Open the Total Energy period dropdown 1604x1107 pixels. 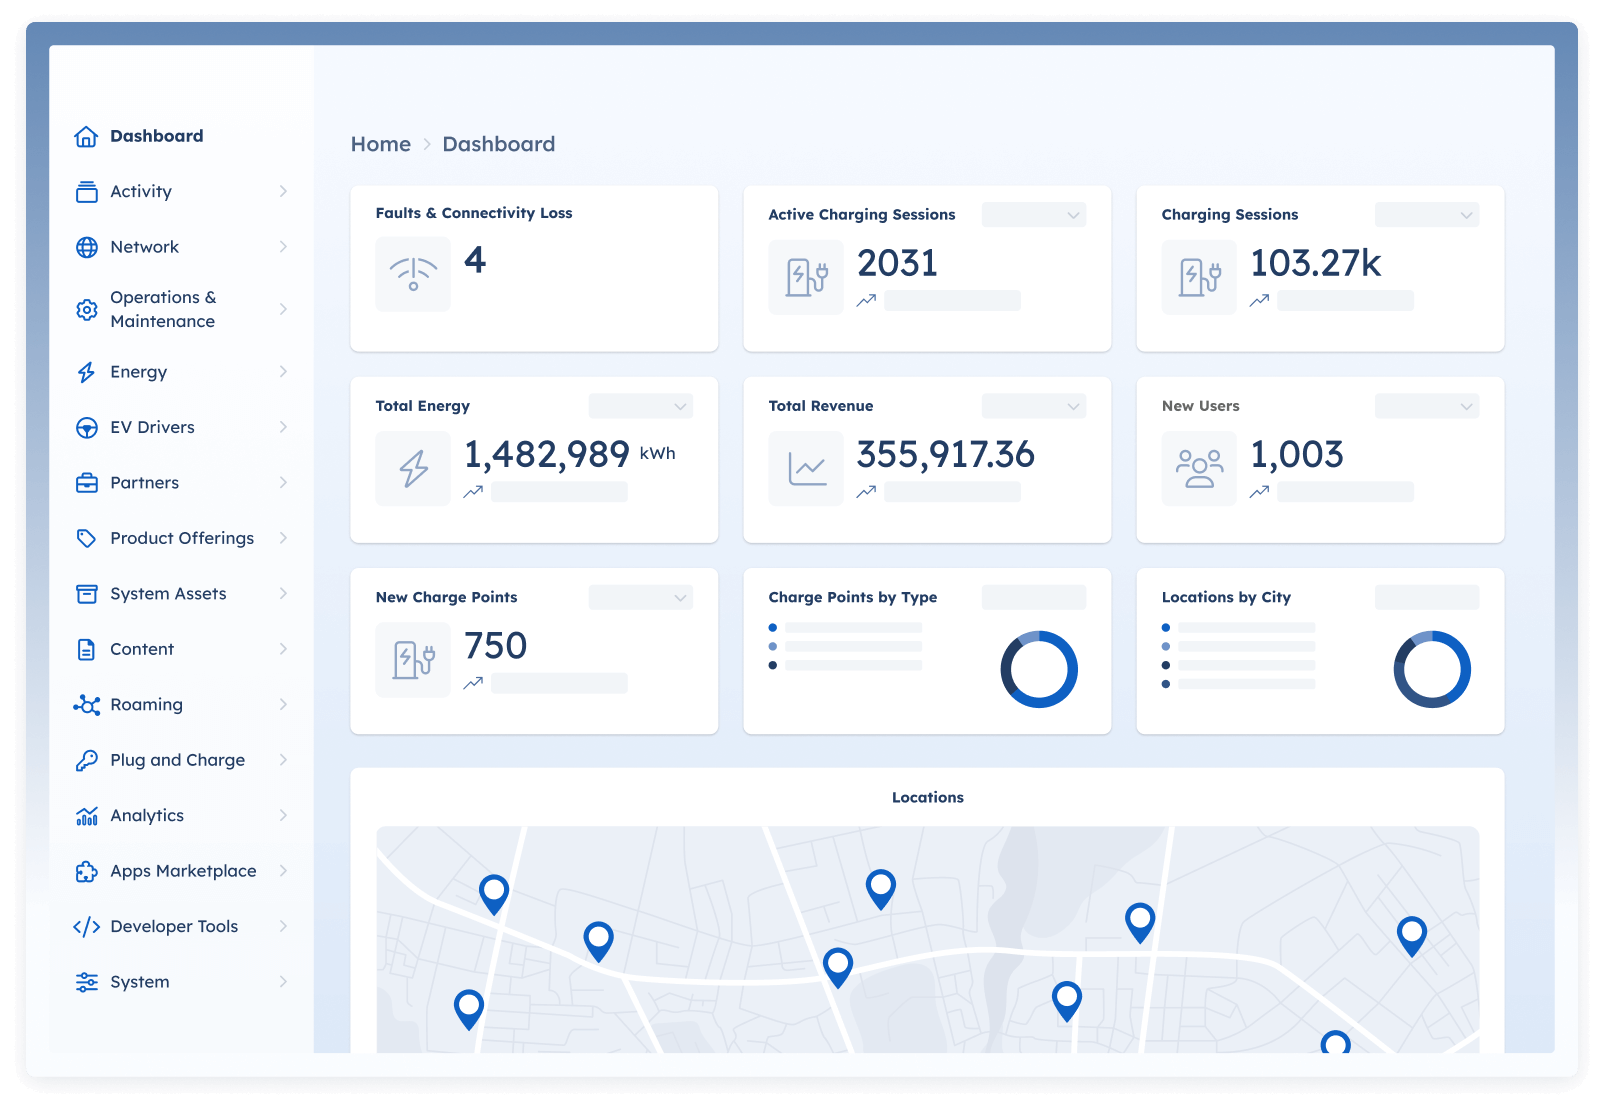click(x=641, y=406)
